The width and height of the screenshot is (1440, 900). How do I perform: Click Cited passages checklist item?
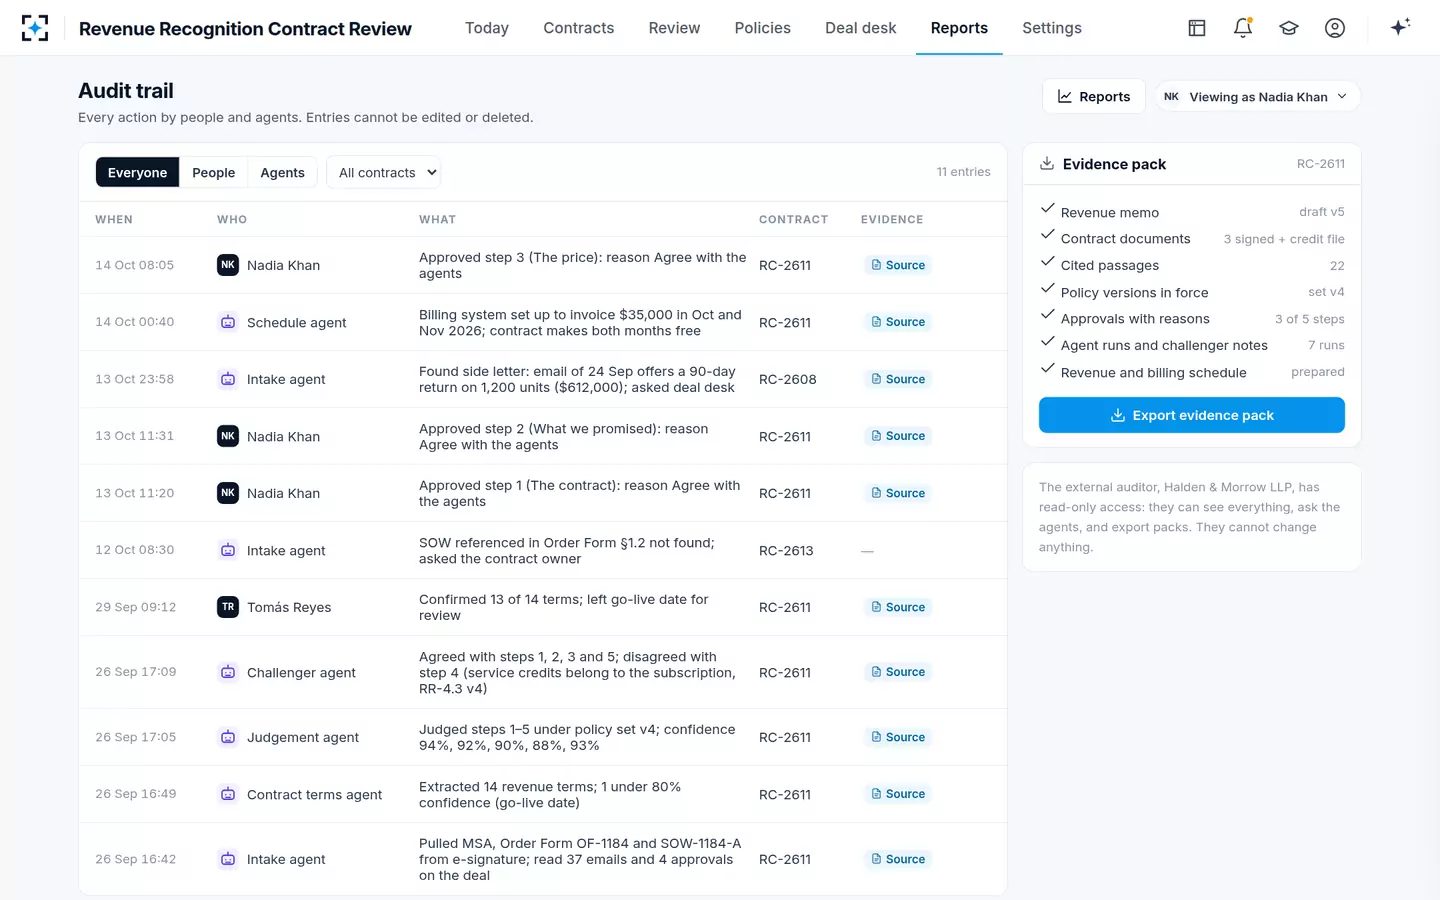(x=1192, y=265)
